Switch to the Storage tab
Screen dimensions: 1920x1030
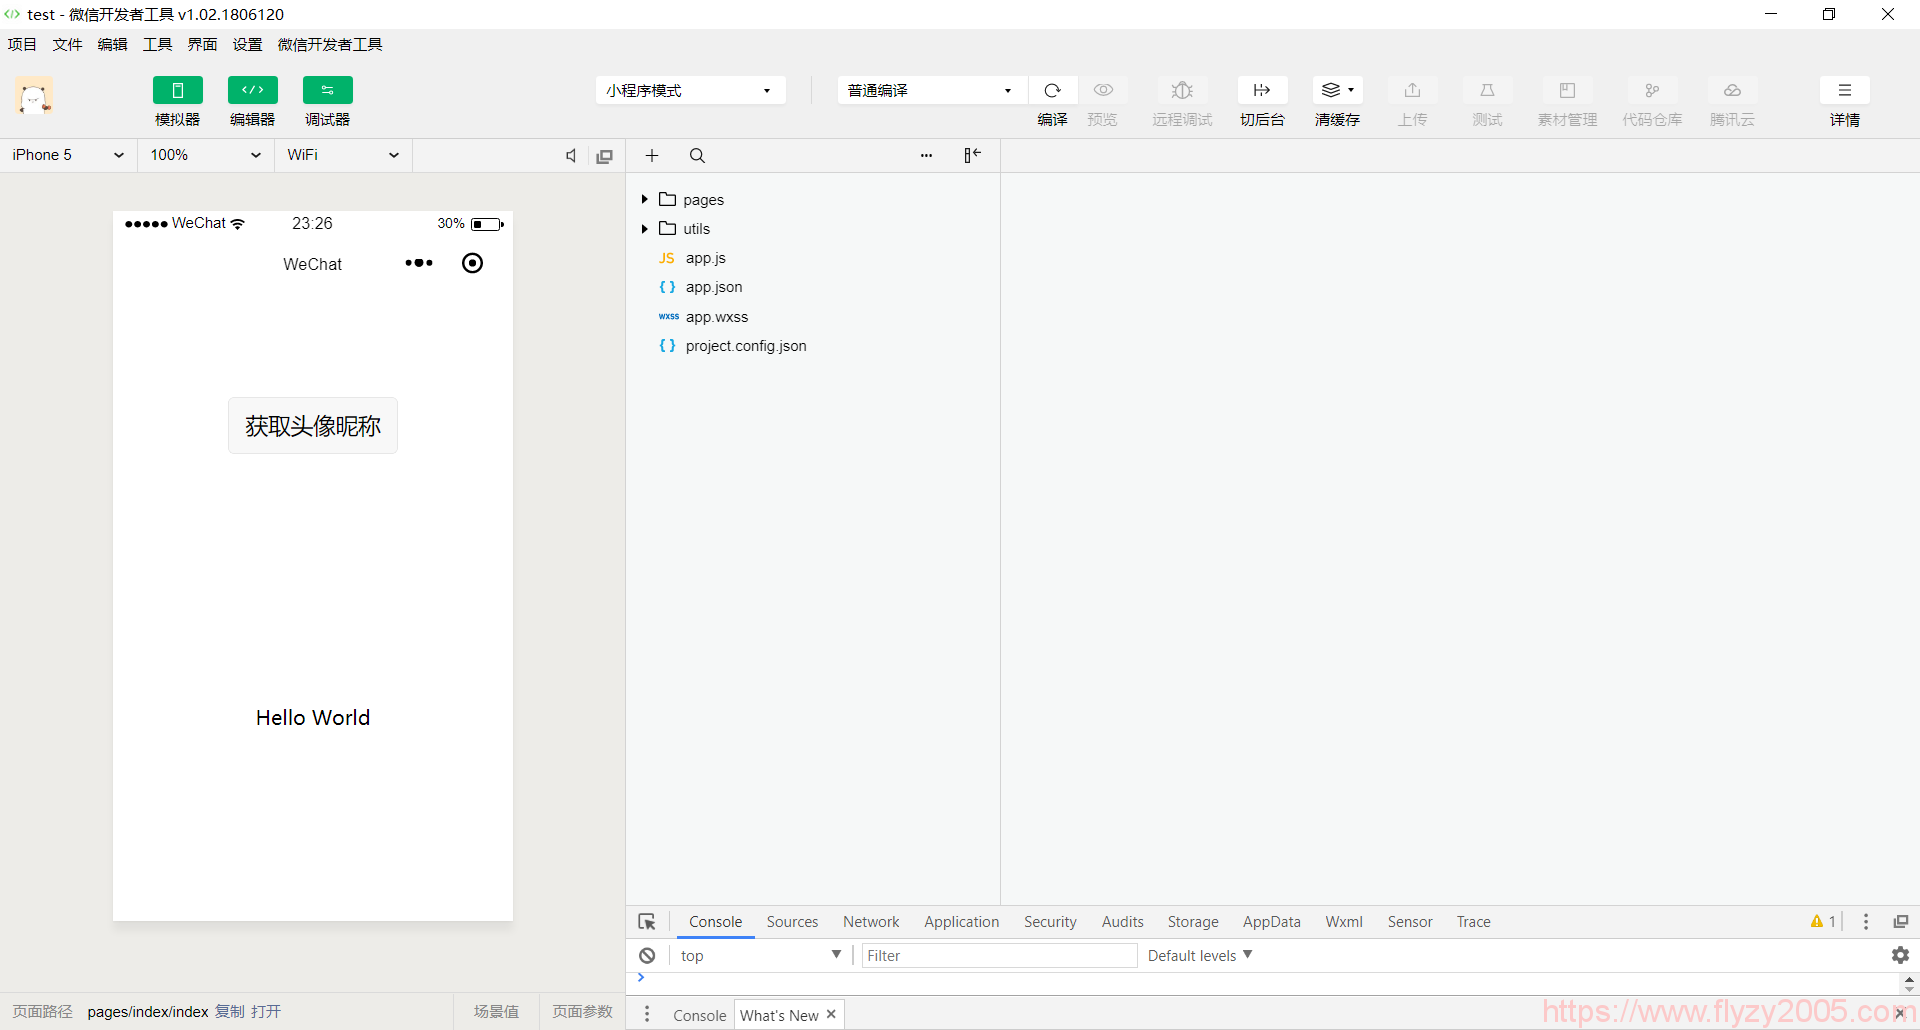point(1193,922)
